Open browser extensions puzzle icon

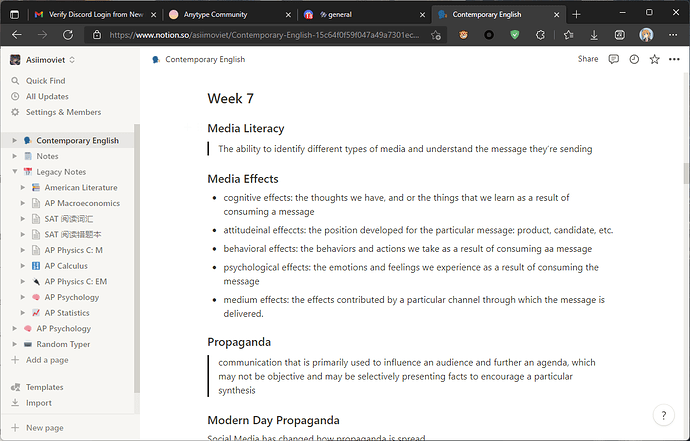coord(540,35)
